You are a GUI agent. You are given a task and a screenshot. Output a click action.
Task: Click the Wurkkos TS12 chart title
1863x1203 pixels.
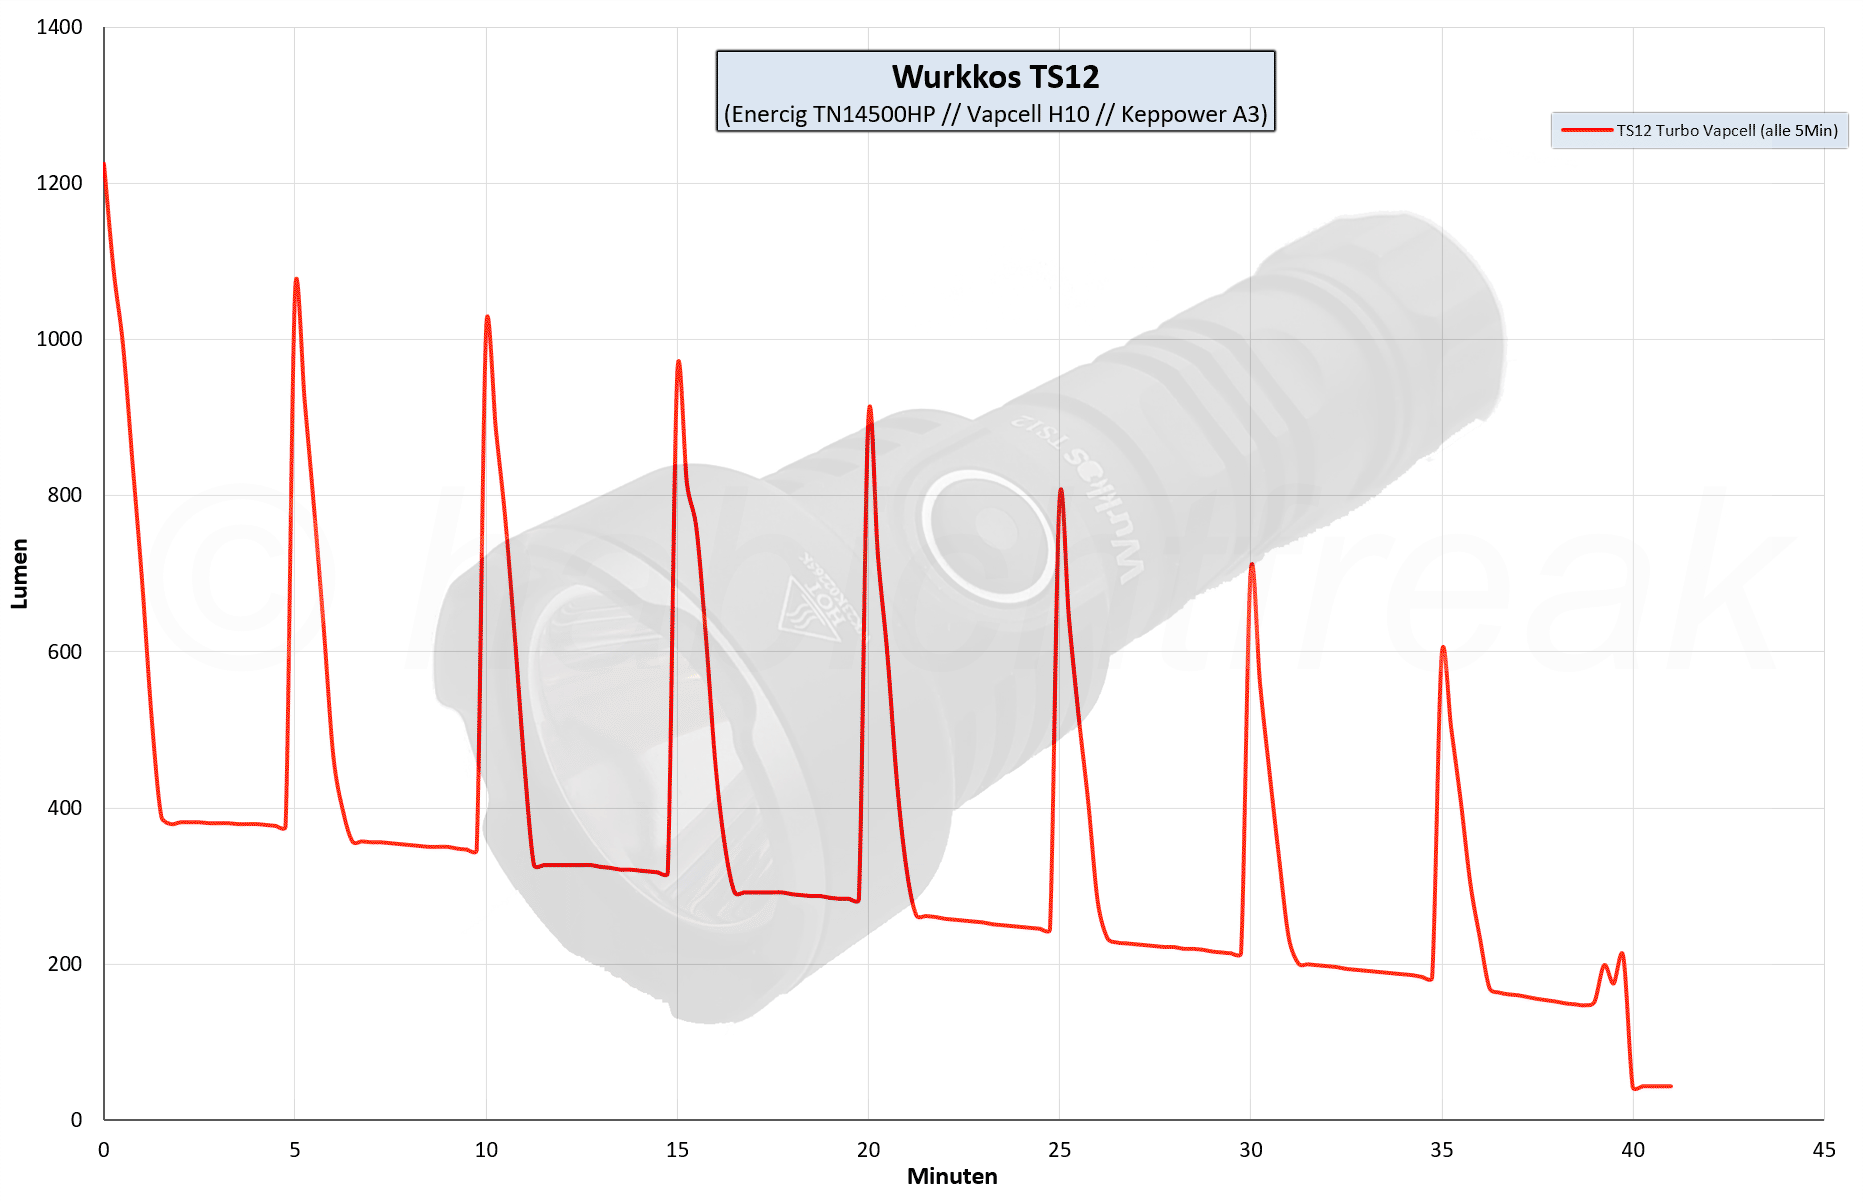995,77
